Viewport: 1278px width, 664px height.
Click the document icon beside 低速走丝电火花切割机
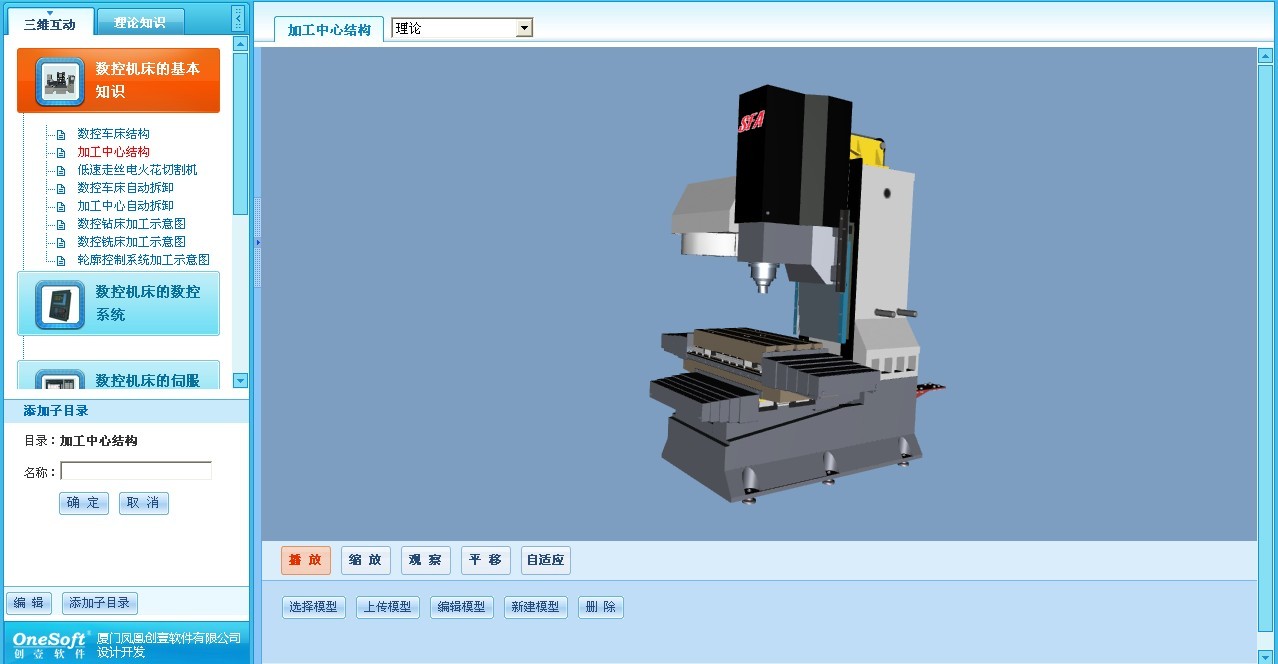(61, 170)
